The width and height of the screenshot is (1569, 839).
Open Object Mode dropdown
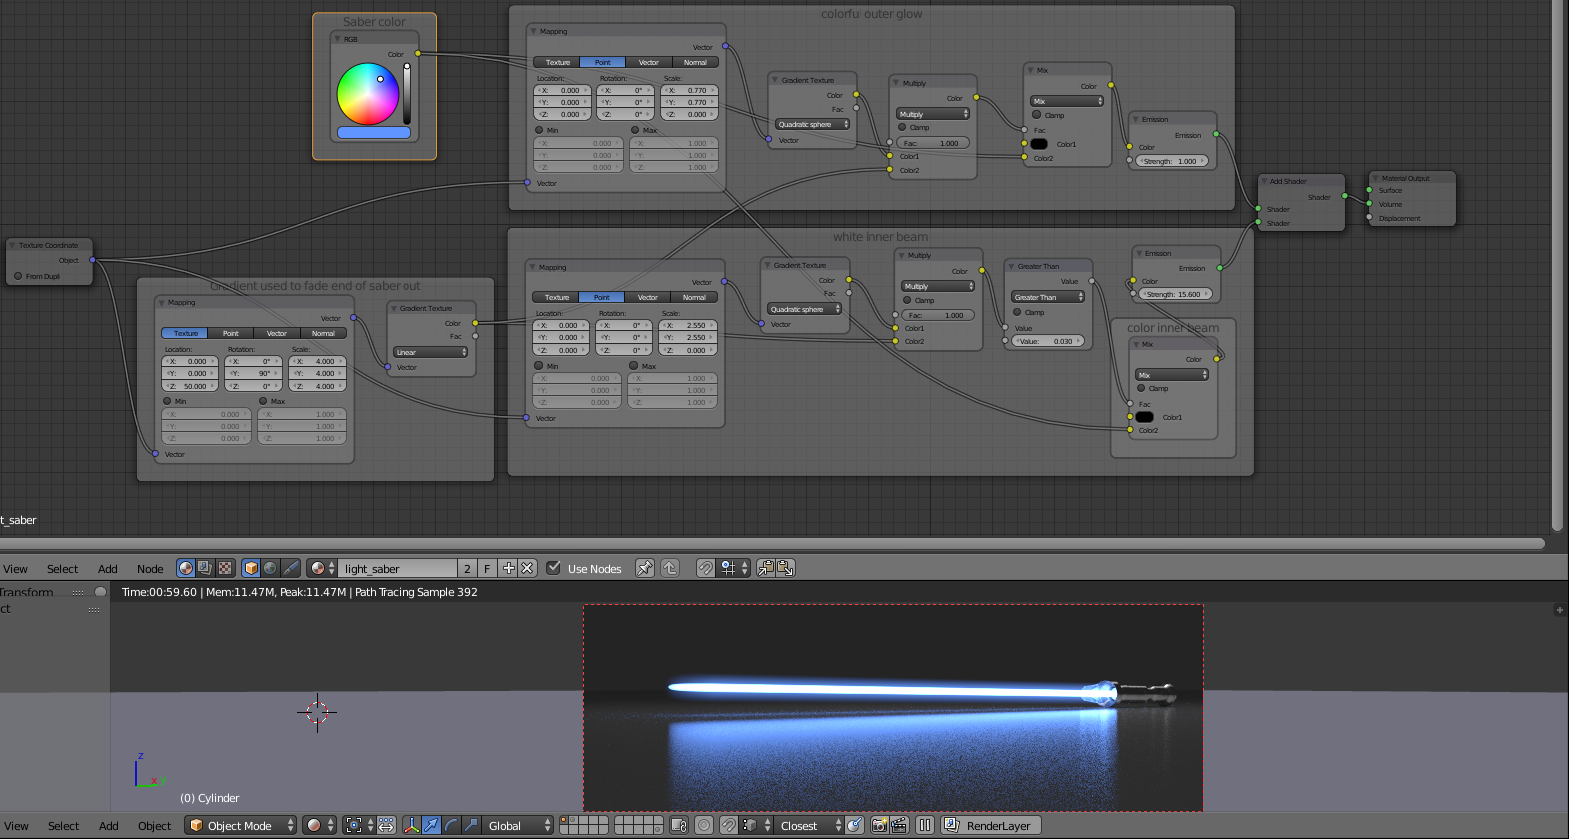[x=241, y=825]
